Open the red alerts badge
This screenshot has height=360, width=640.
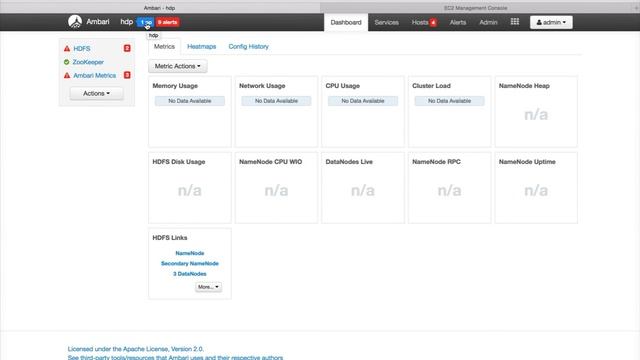(167, 22)
